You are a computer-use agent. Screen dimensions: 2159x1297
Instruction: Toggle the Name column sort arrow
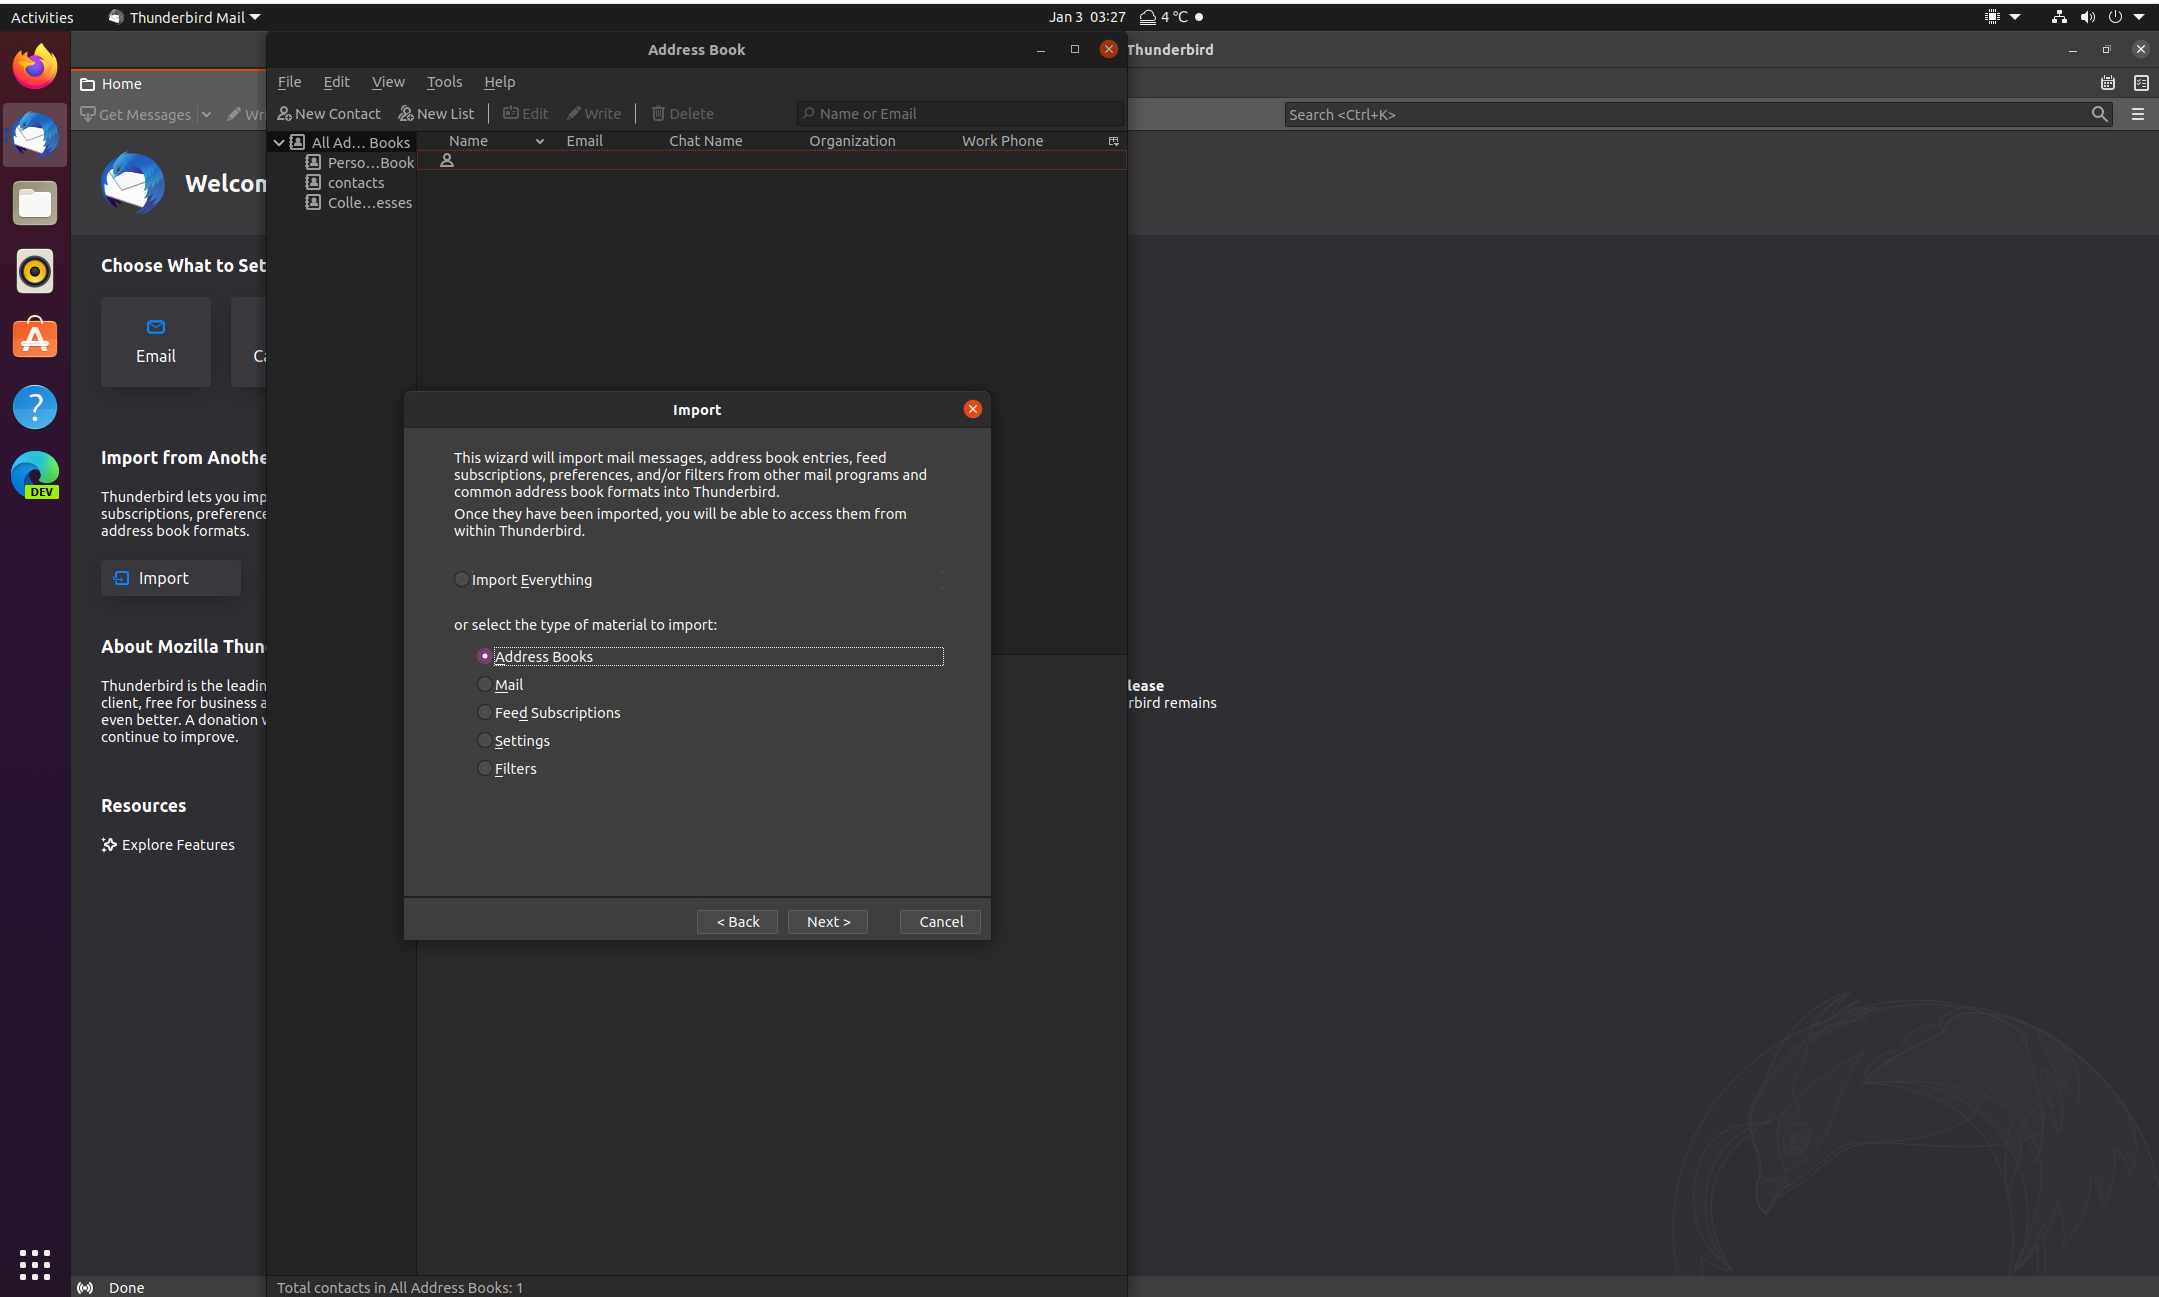click(x=540, y=141)
